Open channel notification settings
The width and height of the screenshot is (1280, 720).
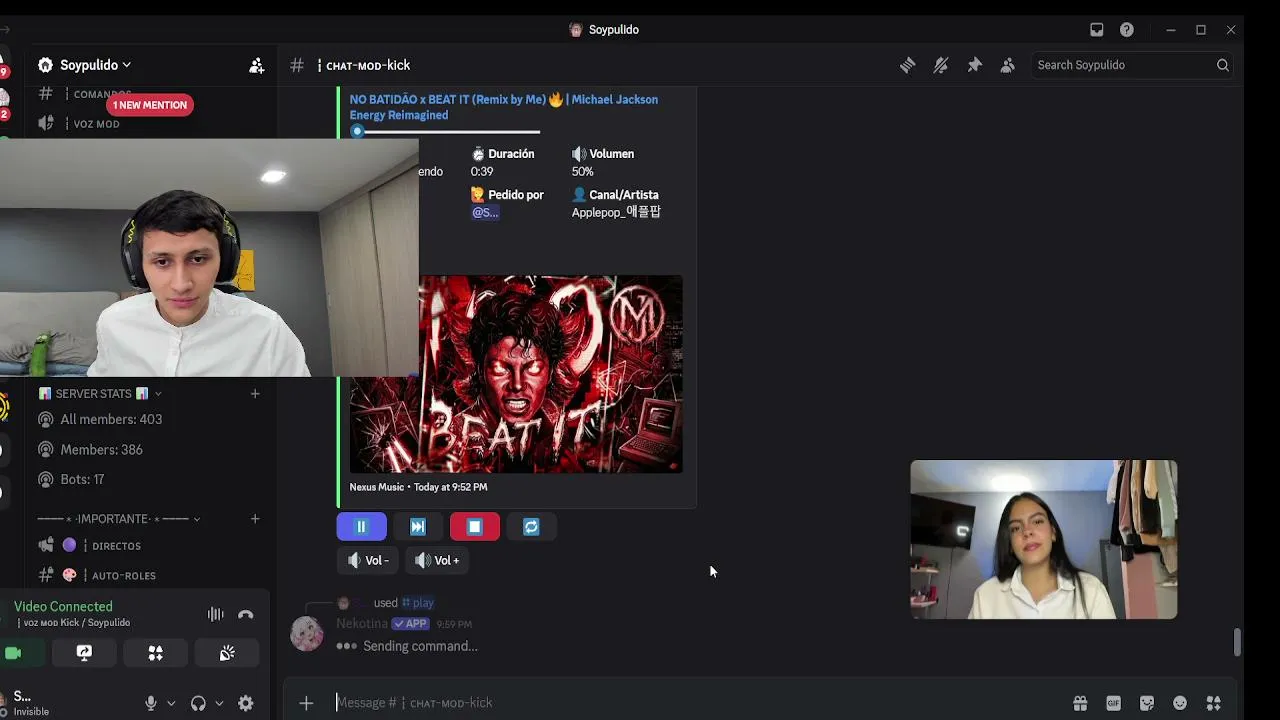point(941,65)
